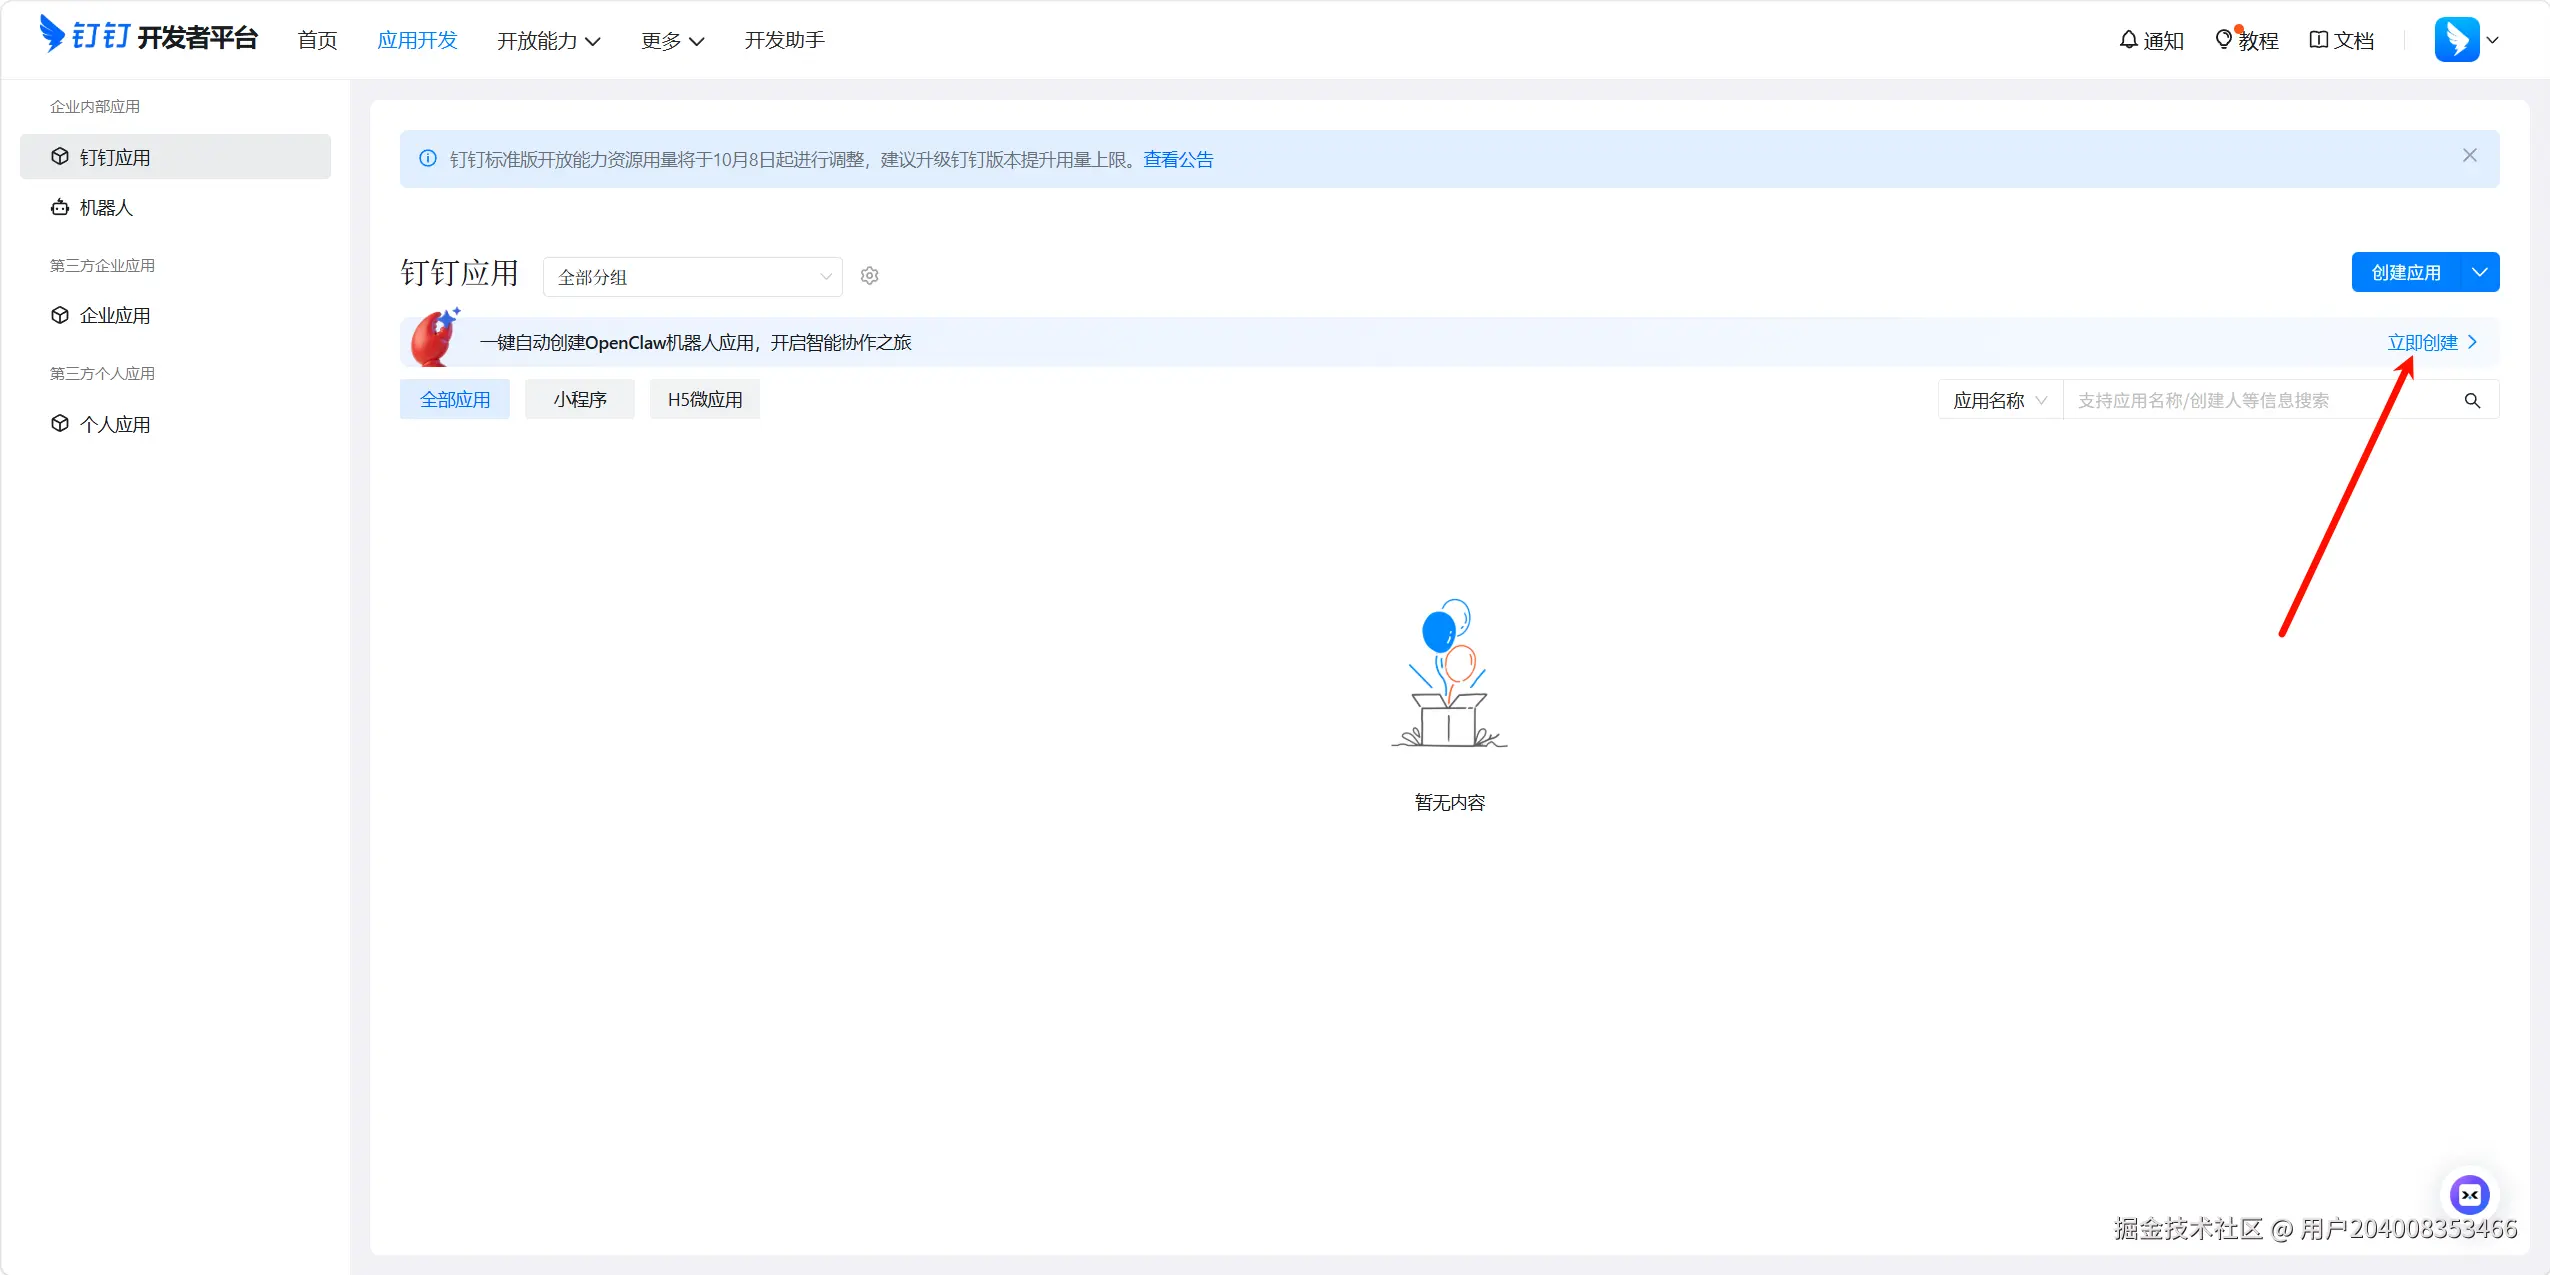Image resolution: width=2550 pixels, height=1275 pixels.
Task: Select 个人应用 in the sidebar
Action: pos(175,424)
